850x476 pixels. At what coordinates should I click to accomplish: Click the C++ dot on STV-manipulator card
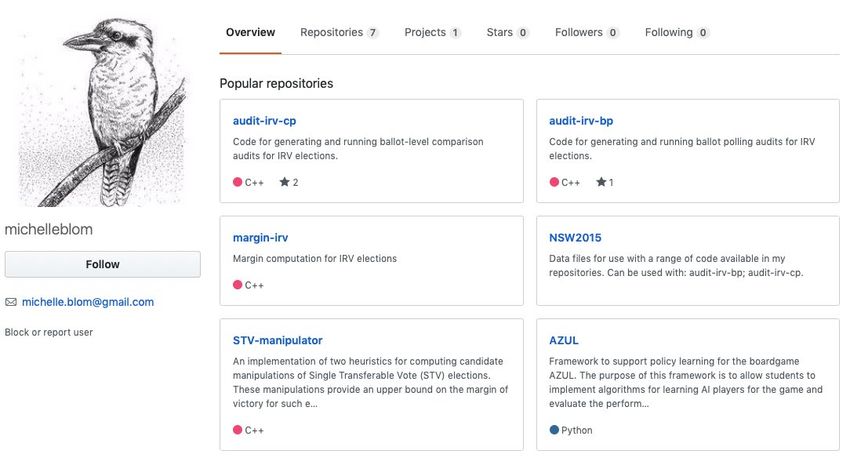click(237, 430)
